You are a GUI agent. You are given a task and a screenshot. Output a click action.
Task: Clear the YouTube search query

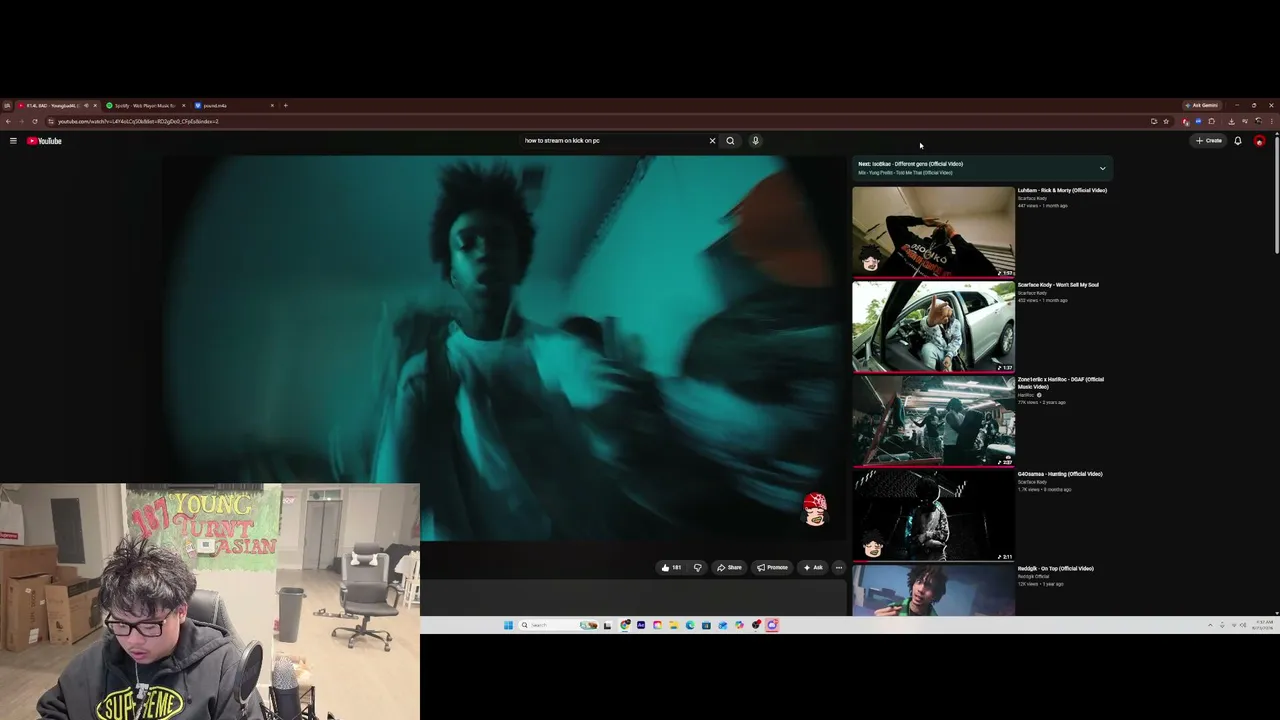(712, 141)
